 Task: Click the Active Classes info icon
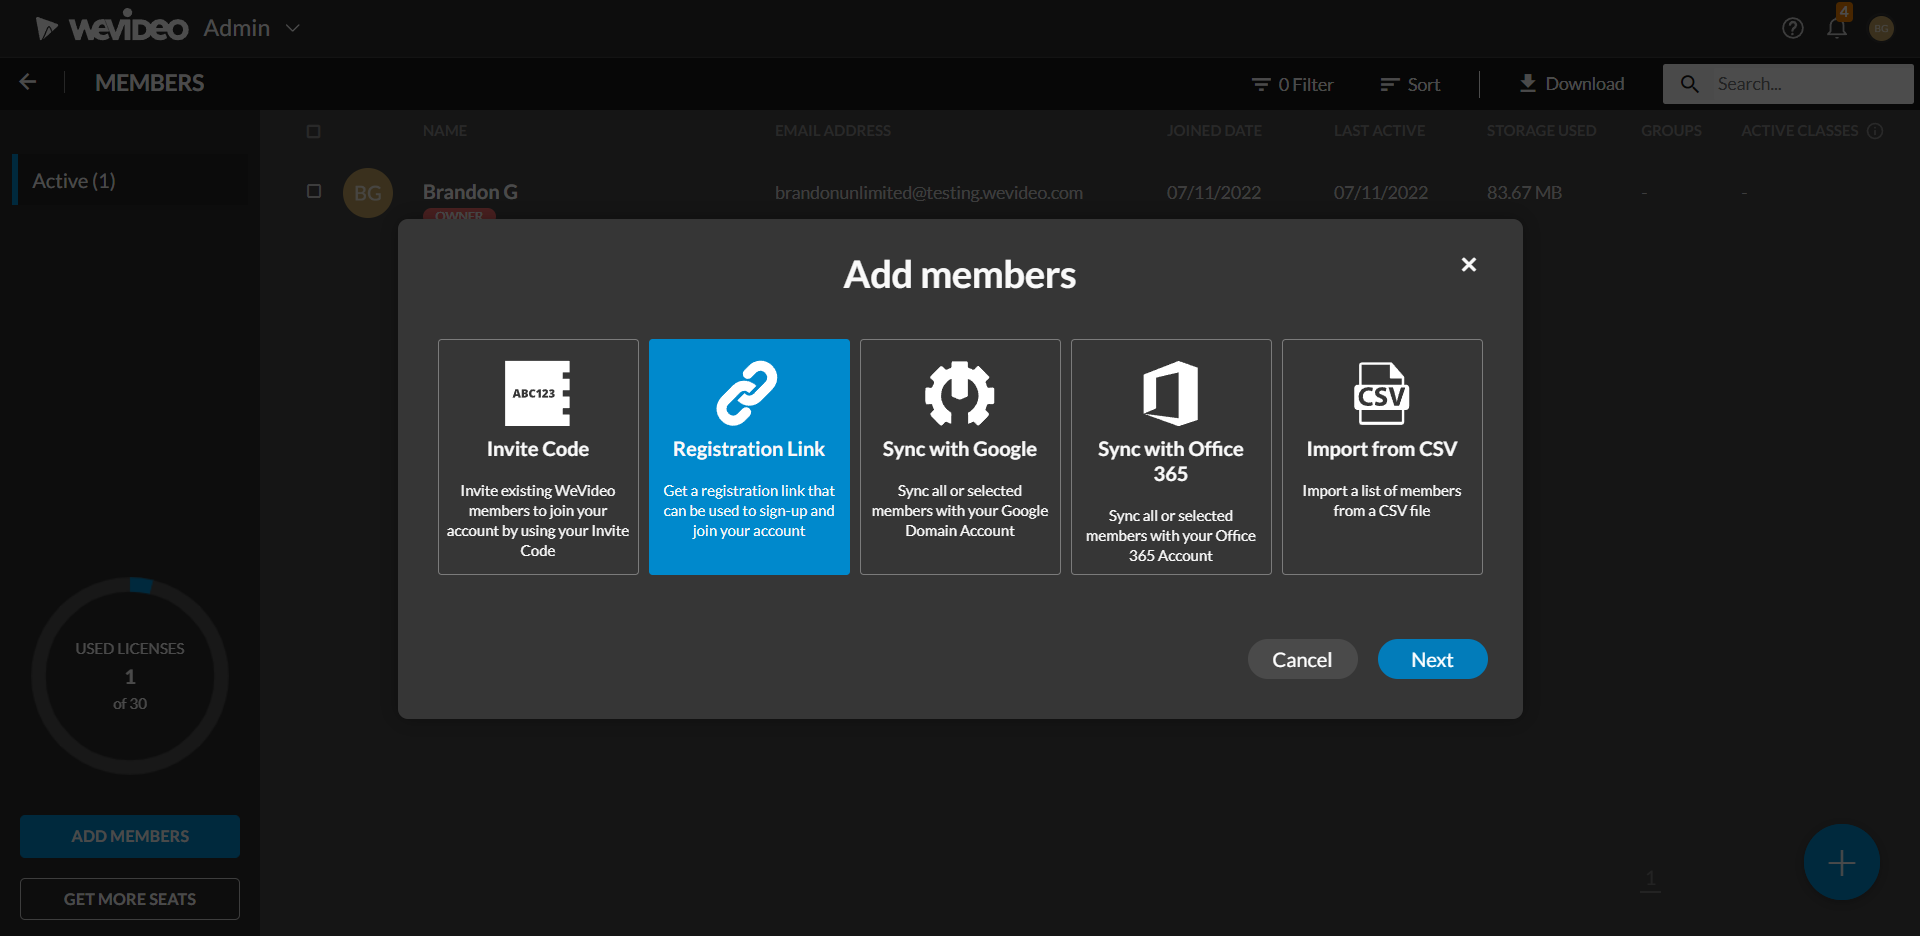(1876, 131)
